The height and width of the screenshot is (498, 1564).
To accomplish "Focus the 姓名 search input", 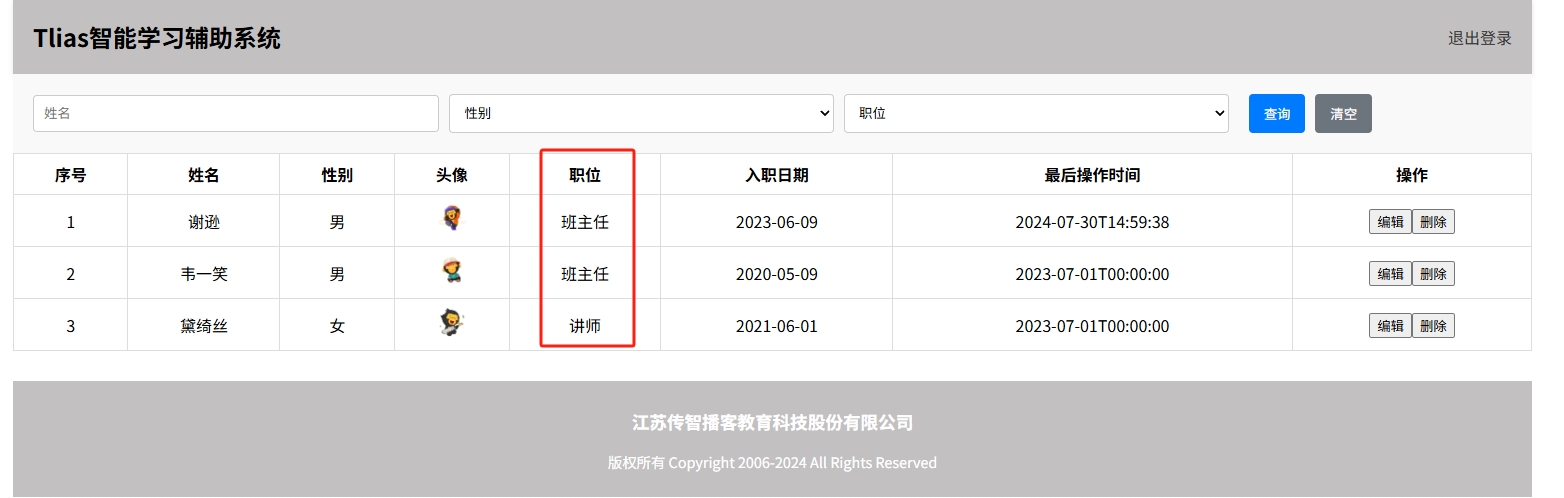I will [x=236, y=114].
